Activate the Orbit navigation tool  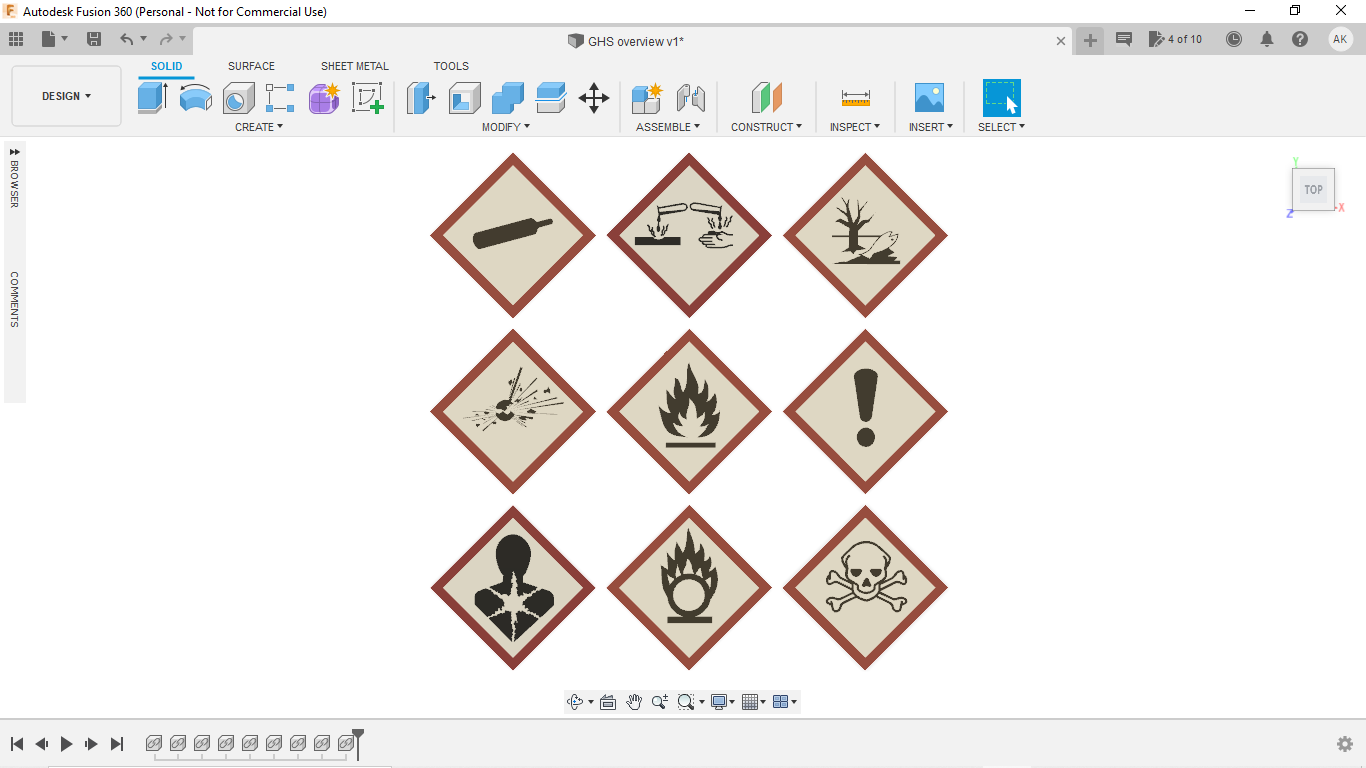[x=575, y=702]
